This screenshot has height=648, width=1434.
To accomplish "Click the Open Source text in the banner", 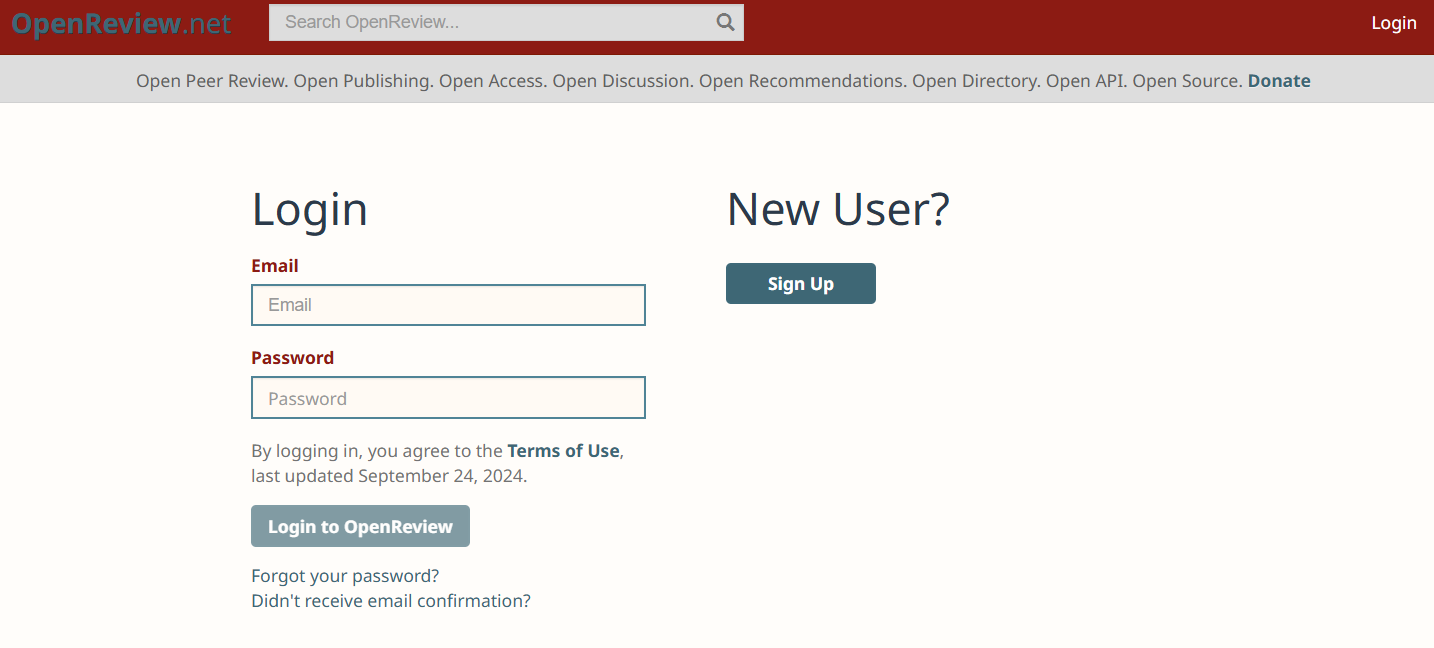I will 1186,81.
